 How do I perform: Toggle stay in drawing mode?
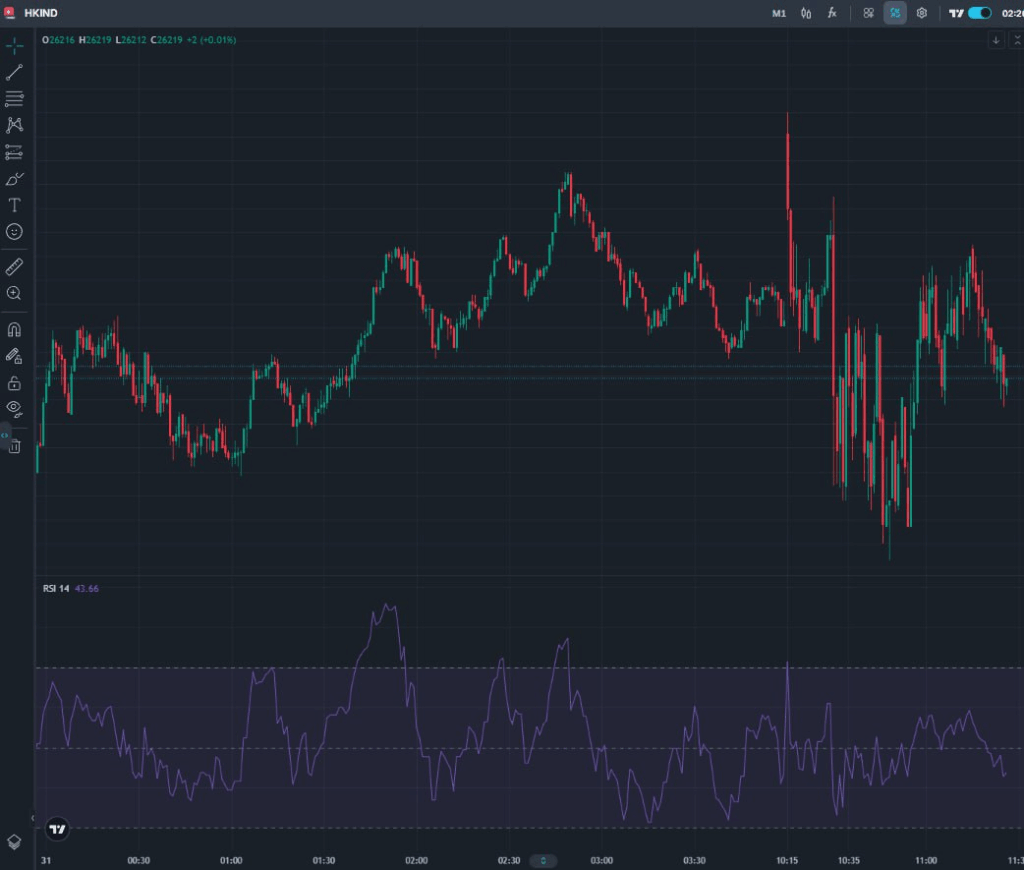[14, 356]
